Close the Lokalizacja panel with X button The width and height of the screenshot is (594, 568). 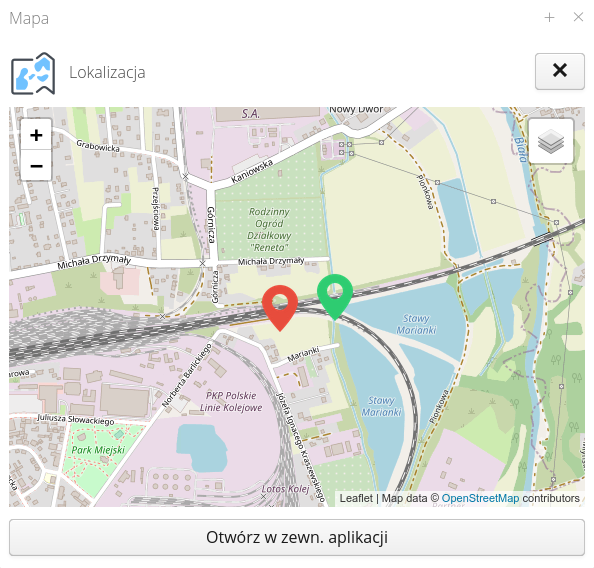[560, 71]
